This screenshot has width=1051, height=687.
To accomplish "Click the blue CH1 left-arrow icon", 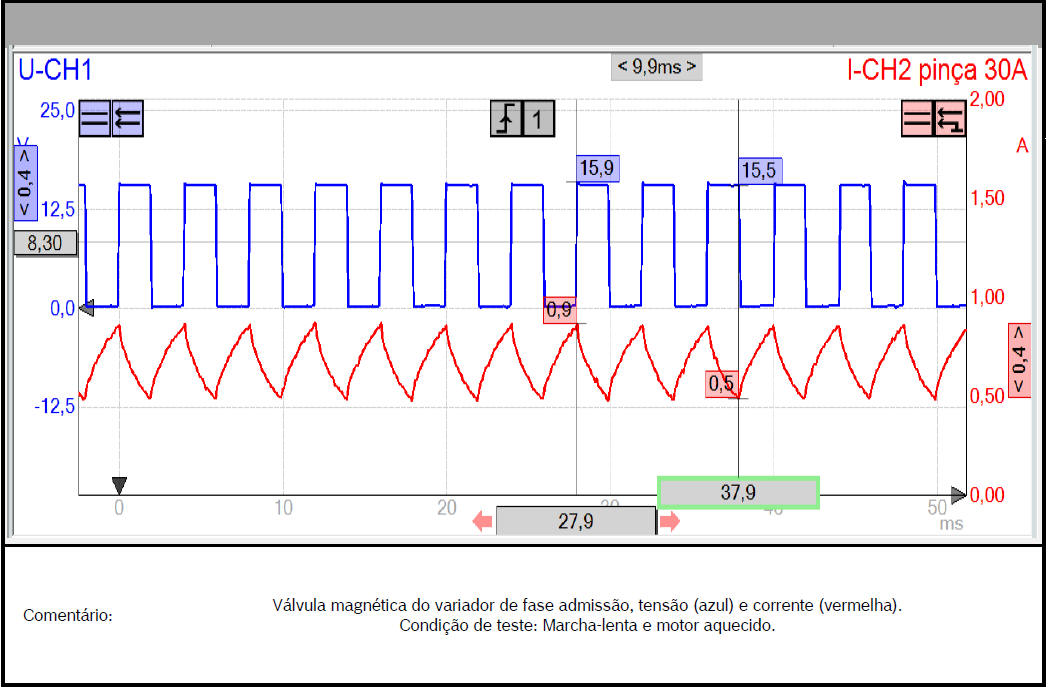I will [127, 119].
